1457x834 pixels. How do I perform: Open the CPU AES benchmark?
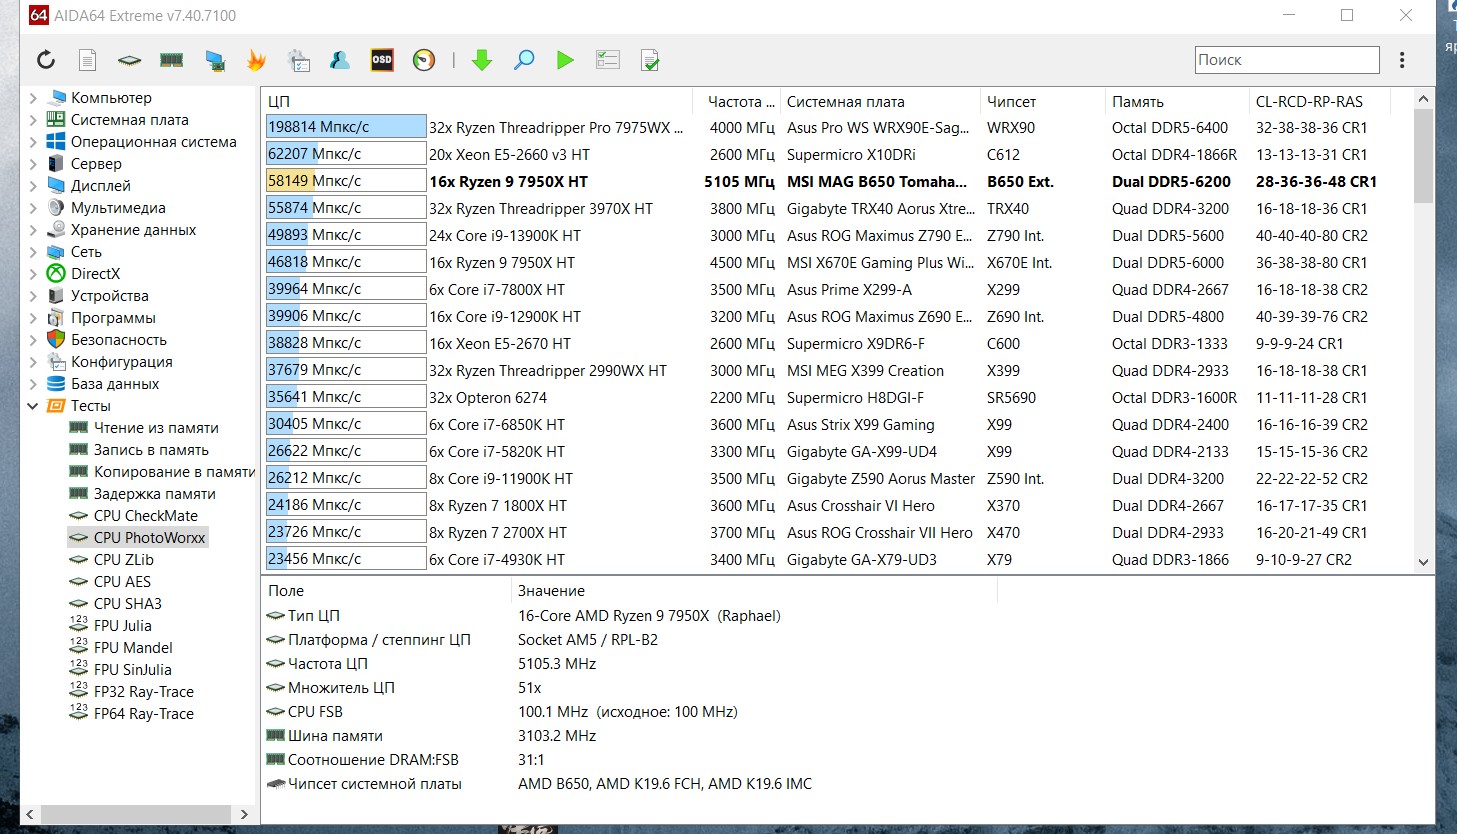coord(122,582)
